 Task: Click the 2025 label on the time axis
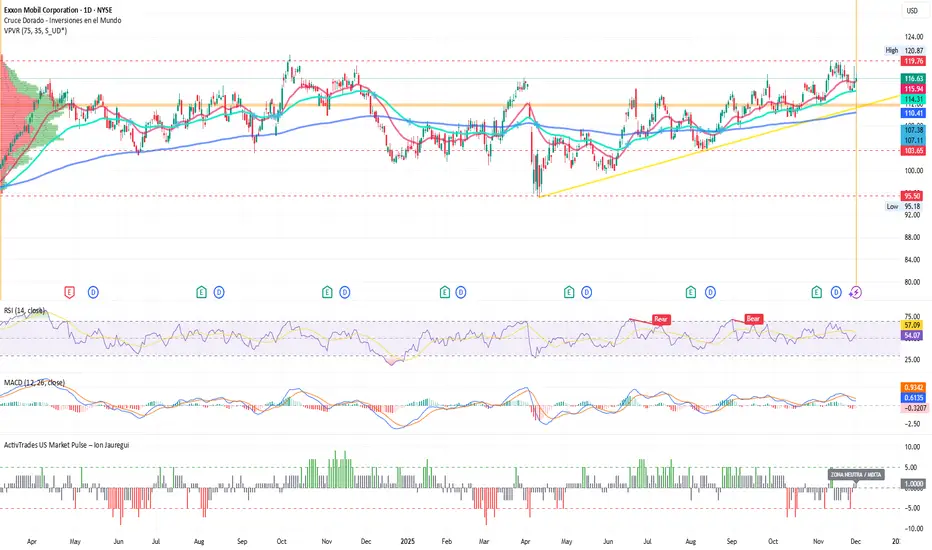pyautogui.click(x=408, y=542)
